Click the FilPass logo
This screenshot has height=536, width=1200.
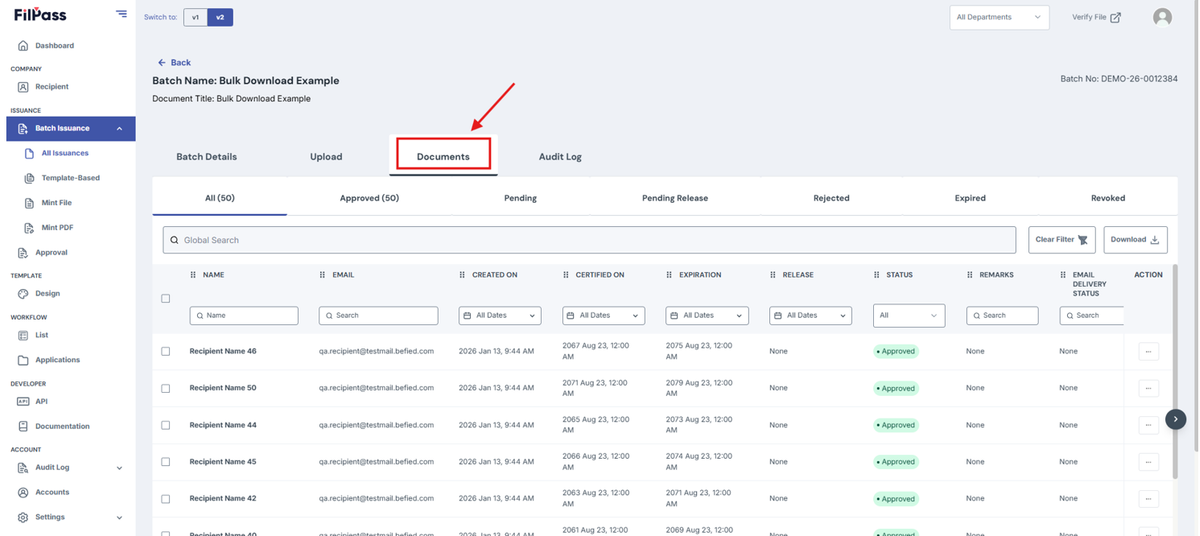pos(41,14)
